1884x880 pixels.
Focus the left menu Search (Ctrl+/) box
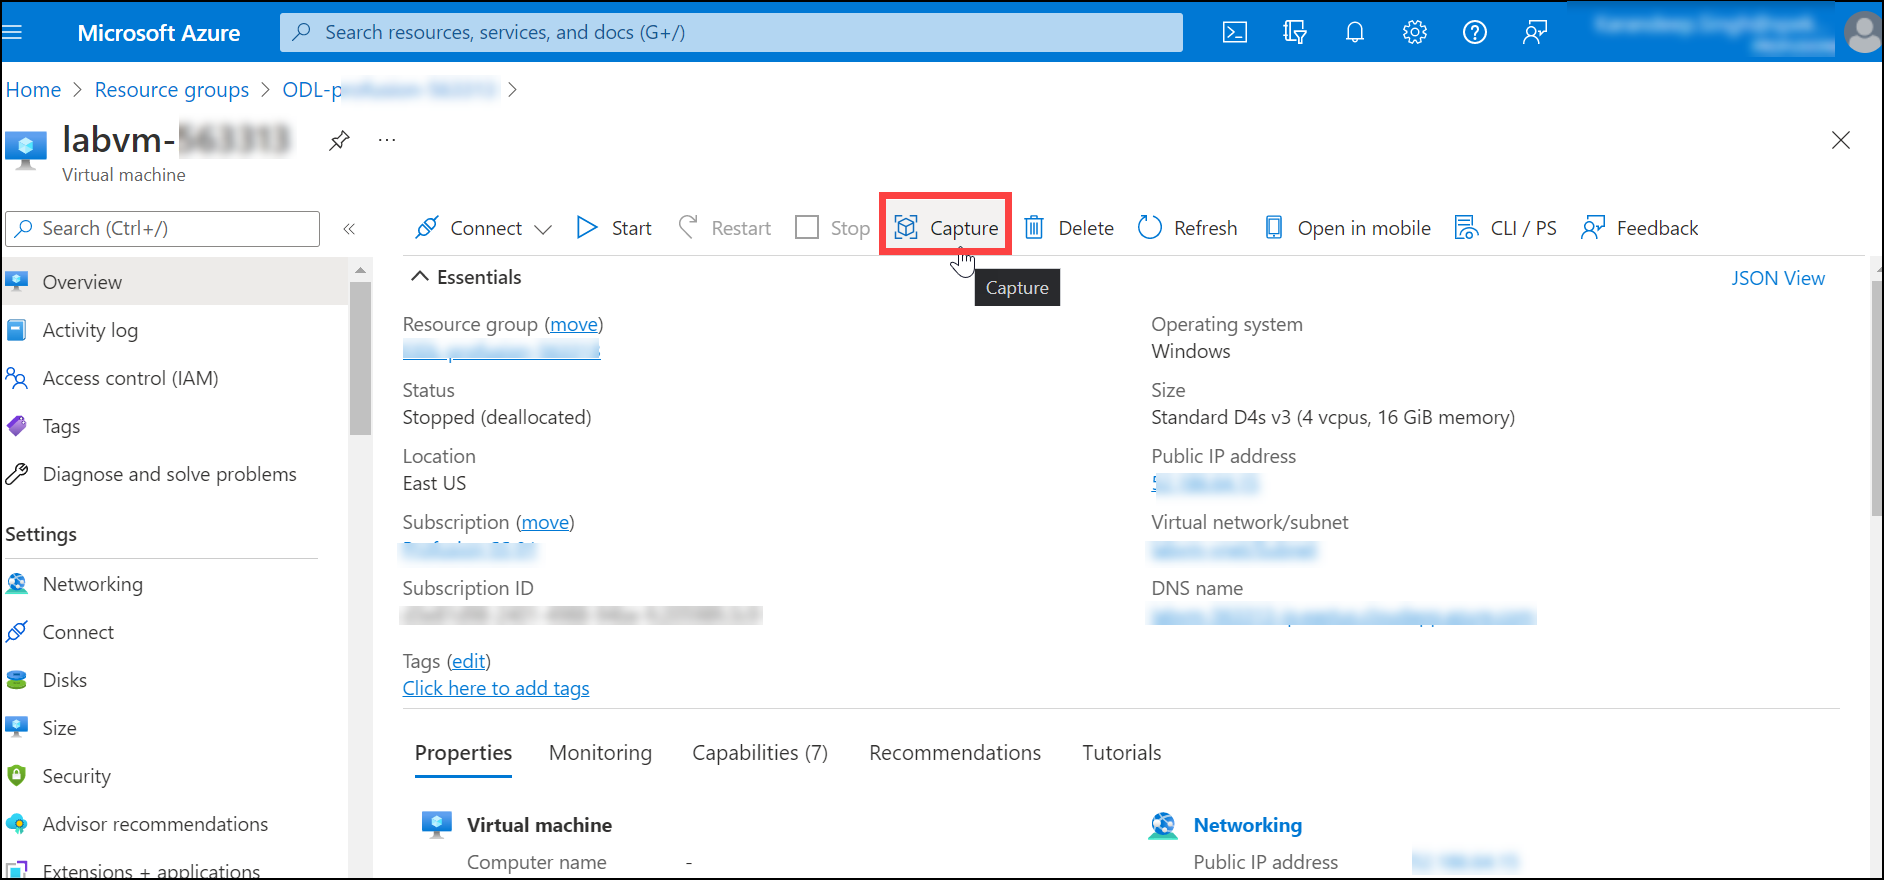pyautogui.click(x=163, y=229)
